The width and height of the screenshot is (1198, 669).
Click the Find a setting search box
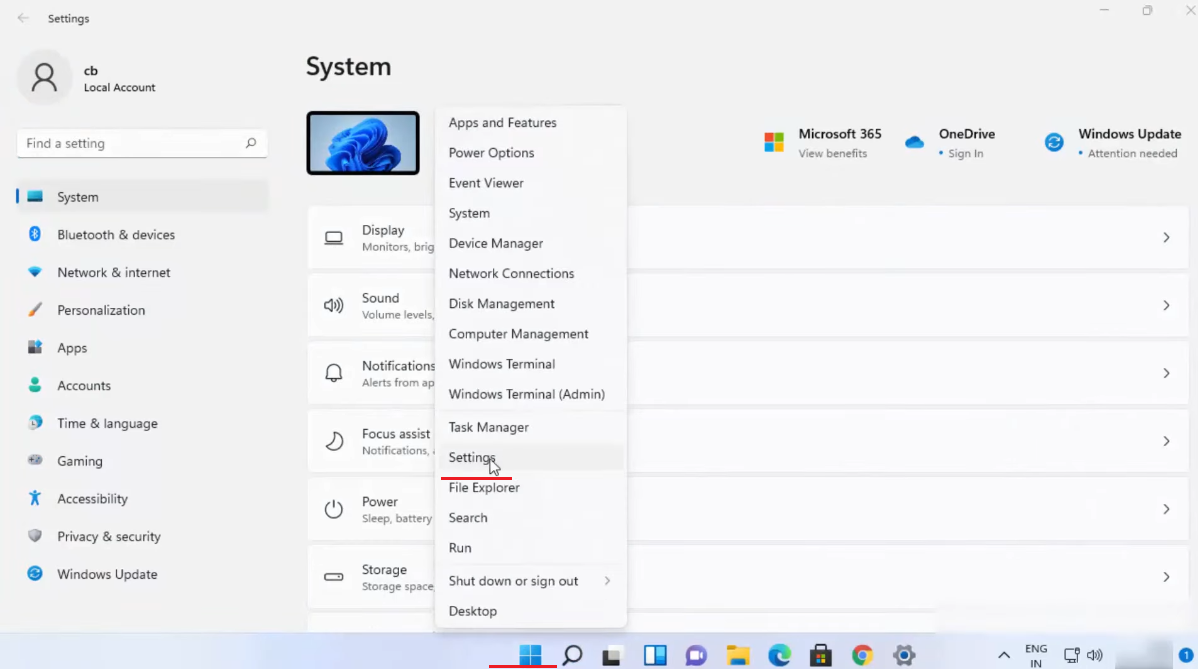point(142,144)
